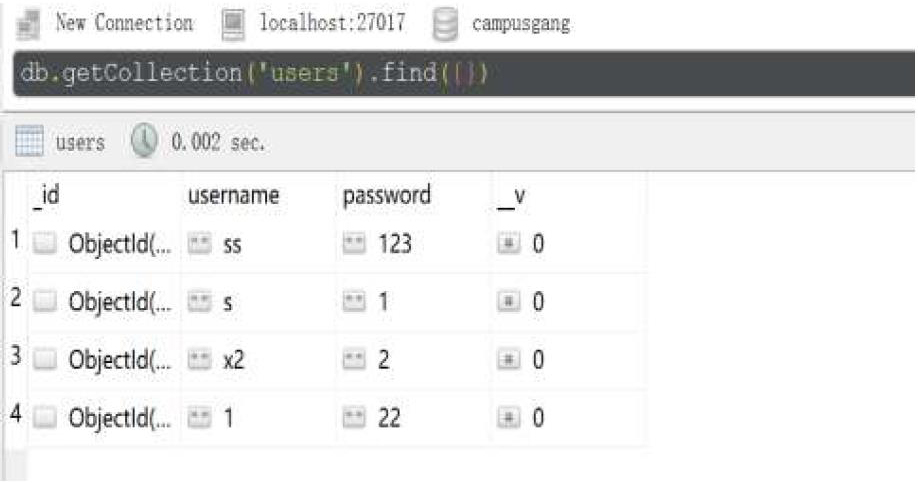Viewport: 918px width, 483px height.
Task: Click the username cell containing x2
Action: [258, 359]
